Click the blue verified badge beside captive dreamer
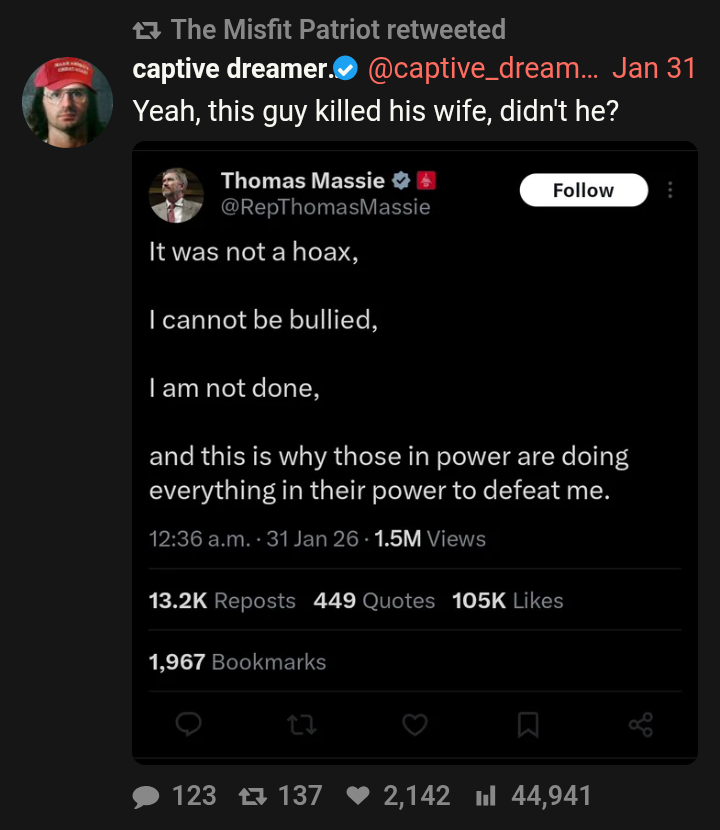The width and height of the screenshot is (720, 830). coord(346,69)
